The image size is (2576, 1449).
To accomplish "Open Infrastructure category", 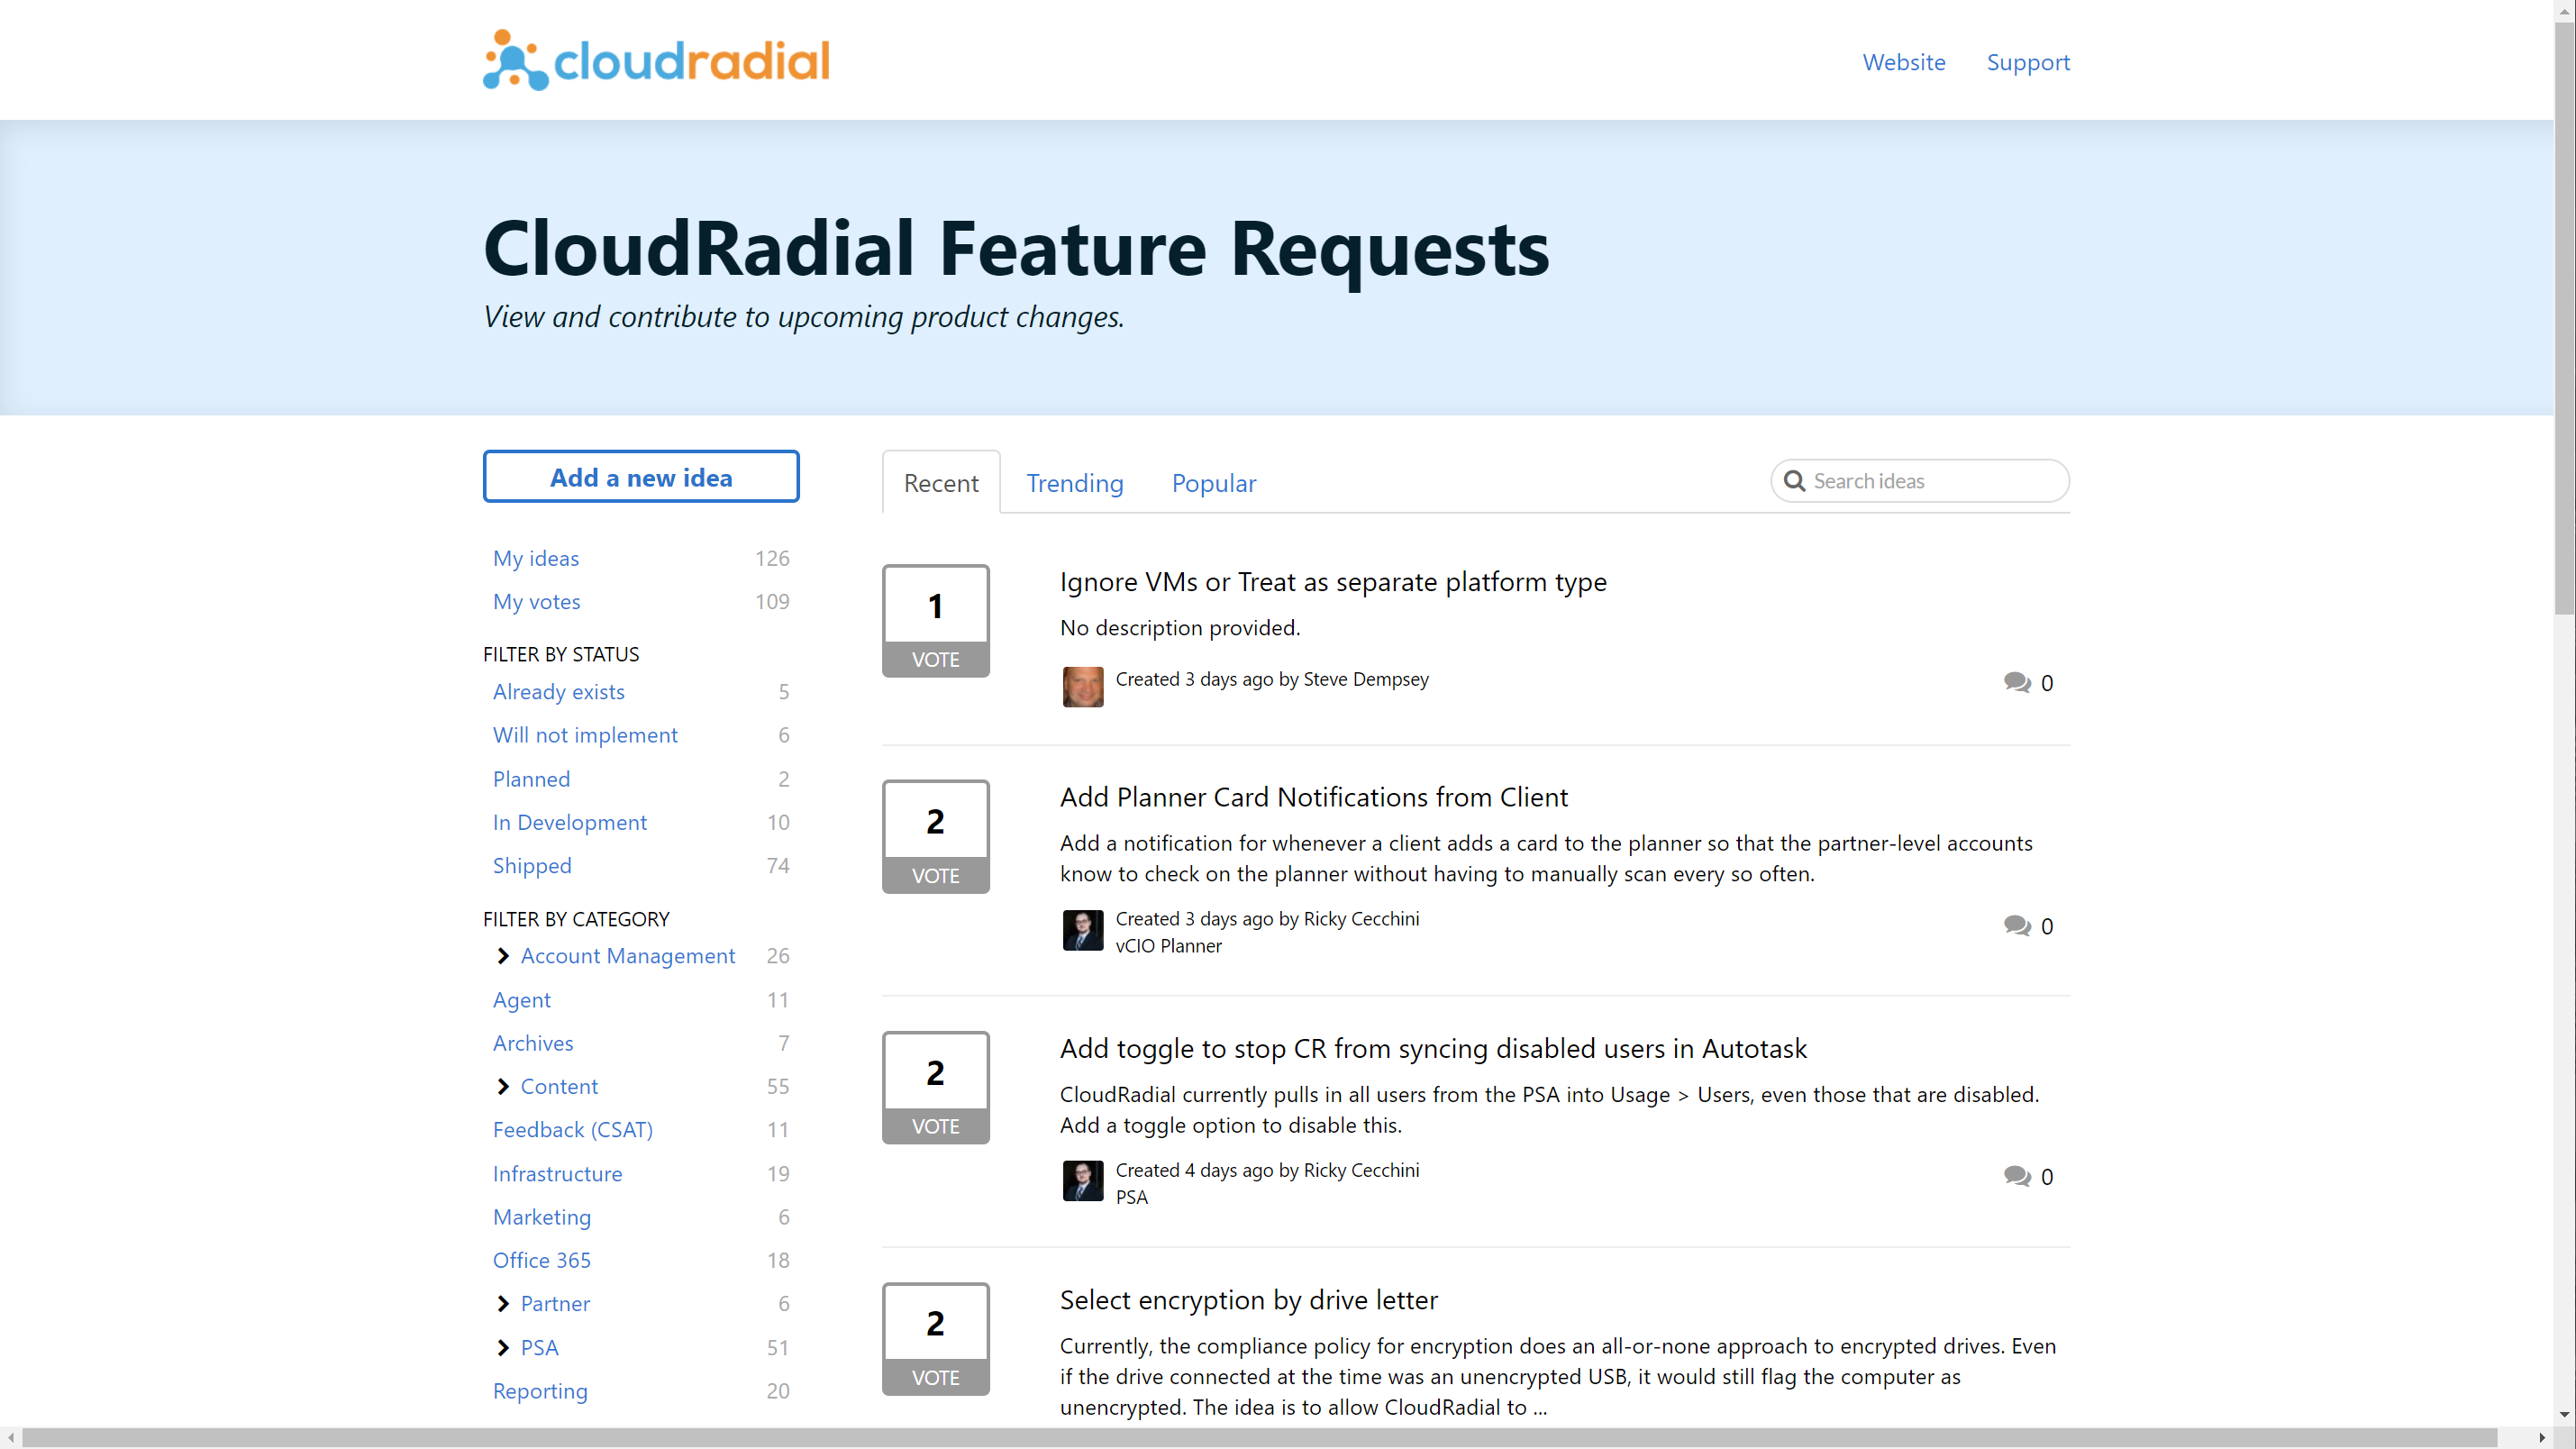I will (x=557, y=1173).
